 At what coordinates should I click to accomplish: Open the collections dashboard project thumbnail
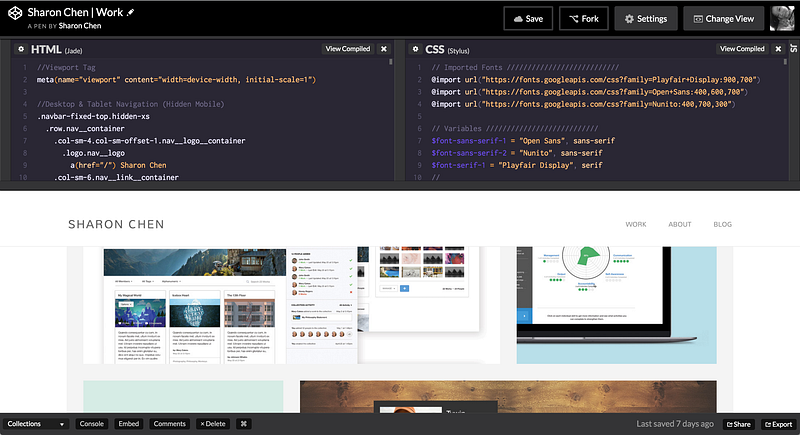pyautogui.click(x=291, y=305)
